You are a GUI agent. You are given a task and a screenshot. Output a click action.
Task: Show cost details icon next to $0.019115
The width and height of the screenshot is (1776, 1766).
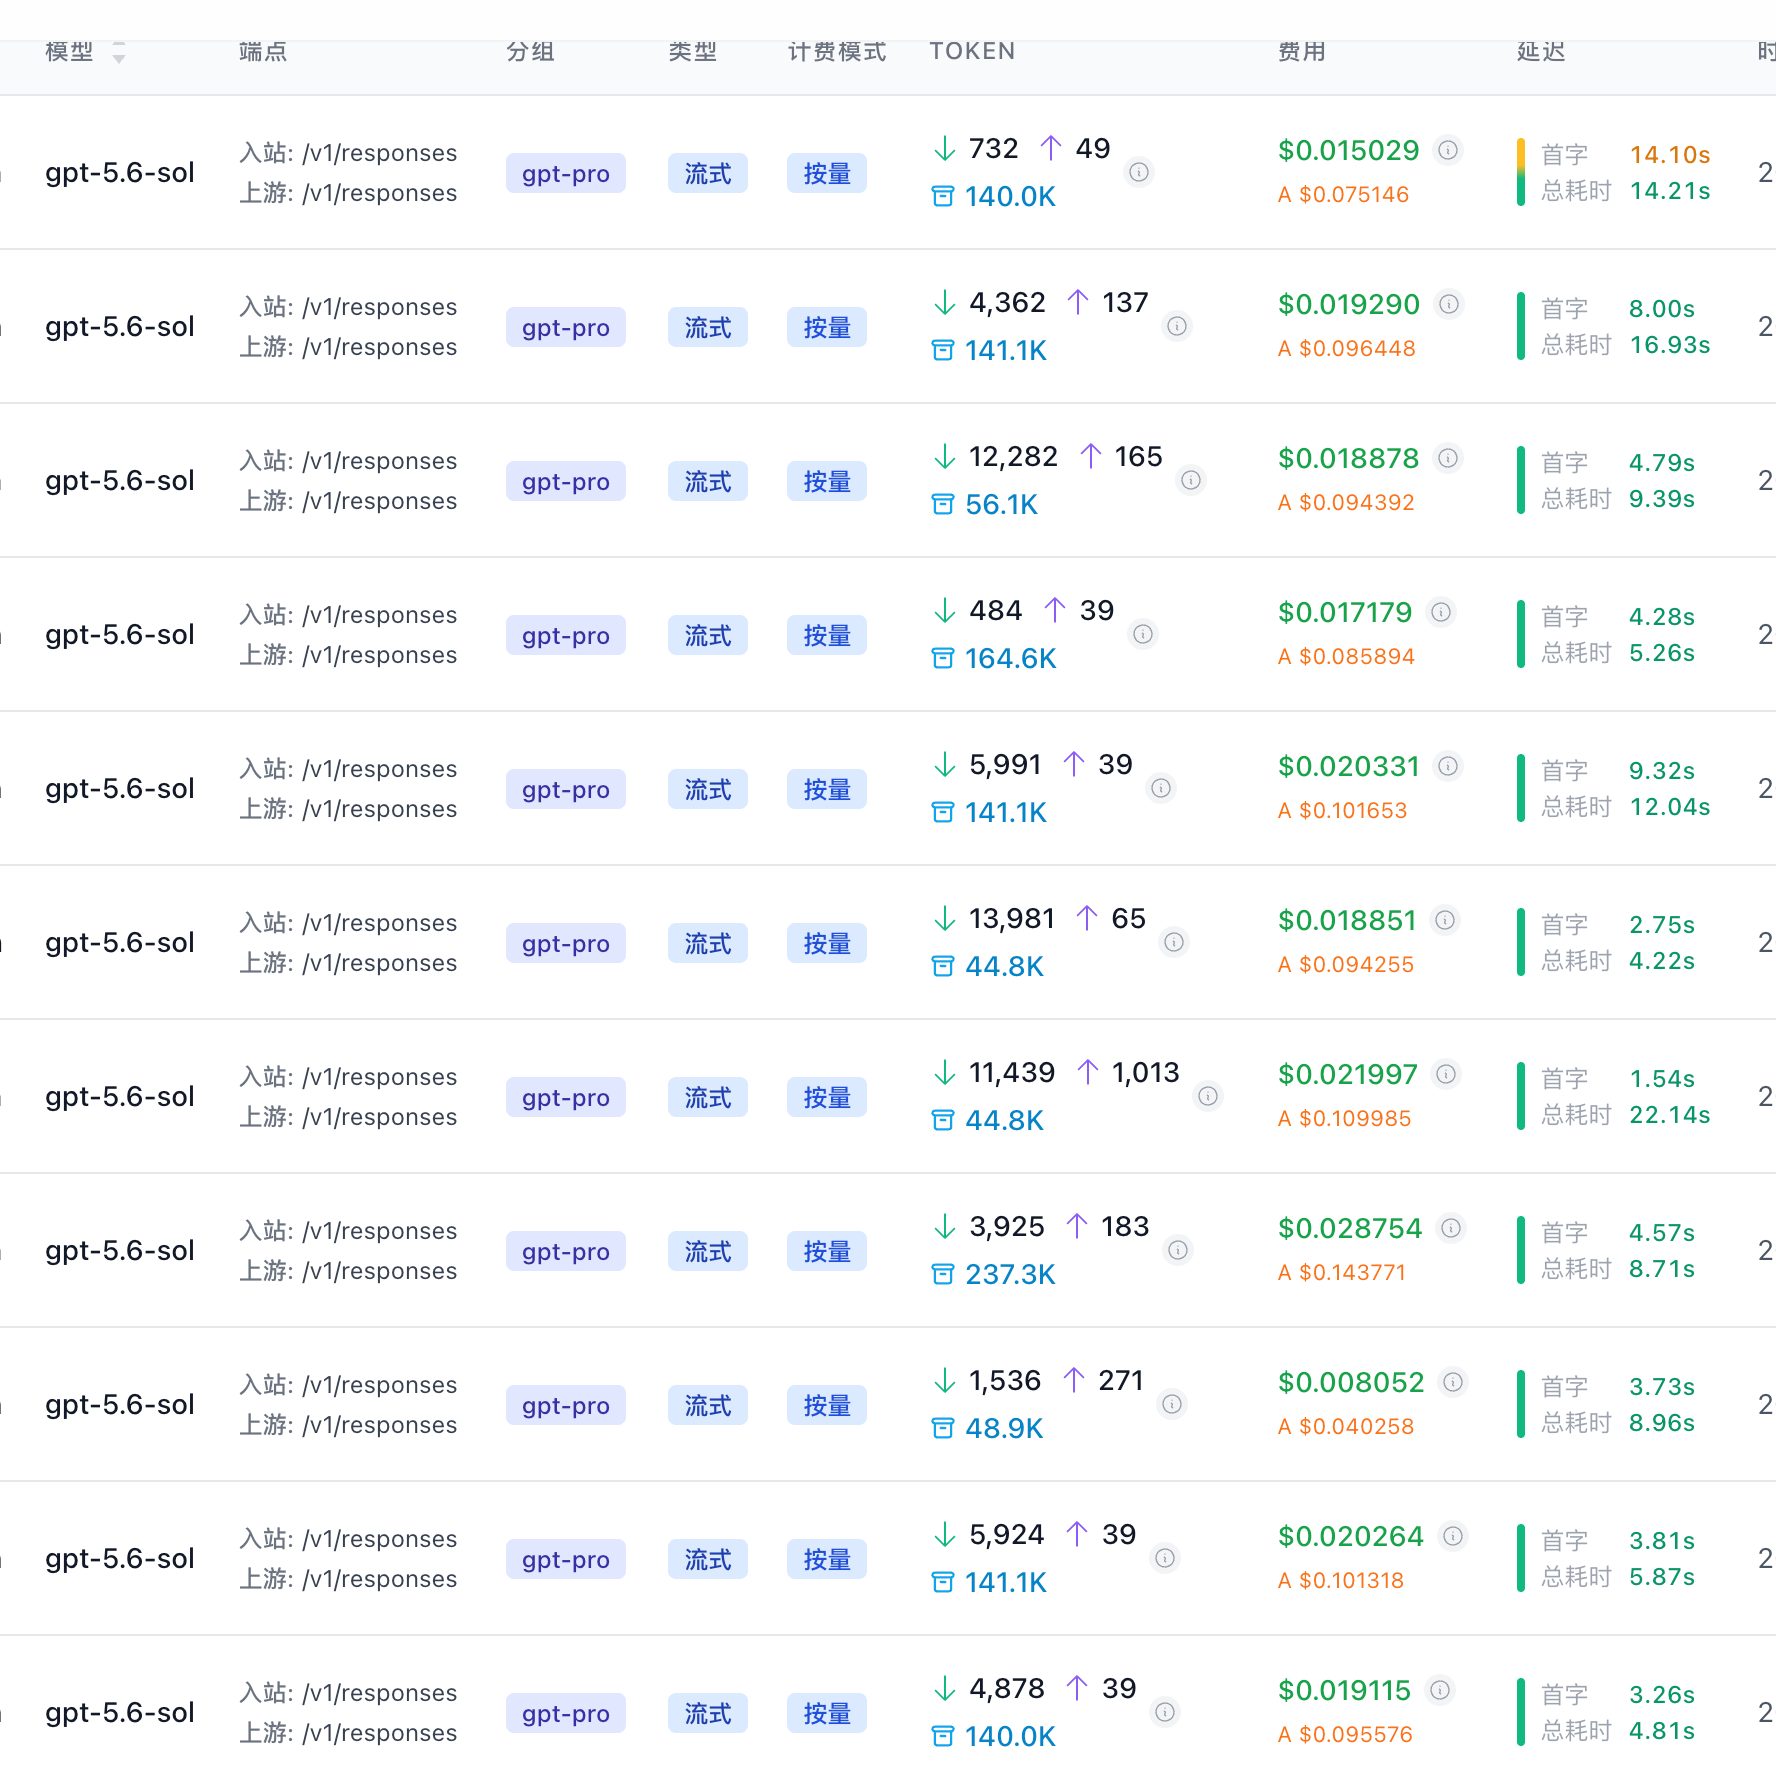[1440, 1690]
